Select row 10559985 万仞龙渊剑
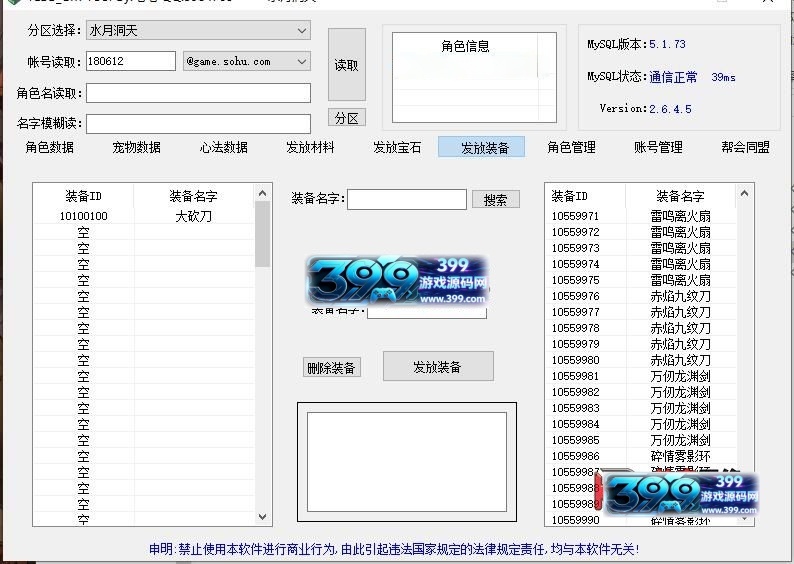Image resolution: width=794 pixels, height=564 pixels. [x=641, y=440]
